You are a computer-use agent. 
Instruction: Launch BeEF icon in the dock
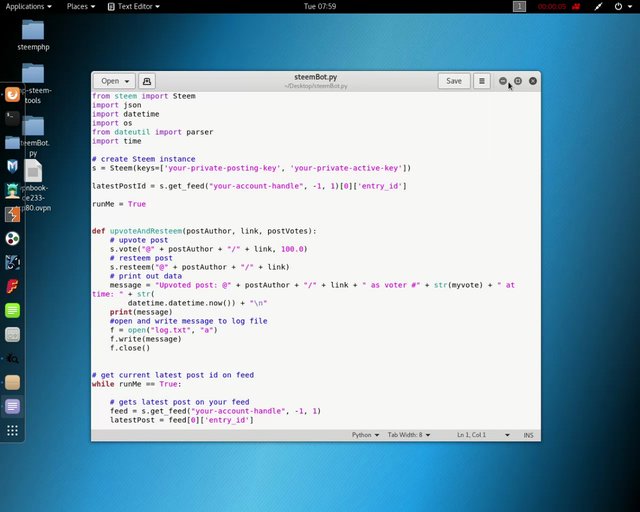pos(12,263)
